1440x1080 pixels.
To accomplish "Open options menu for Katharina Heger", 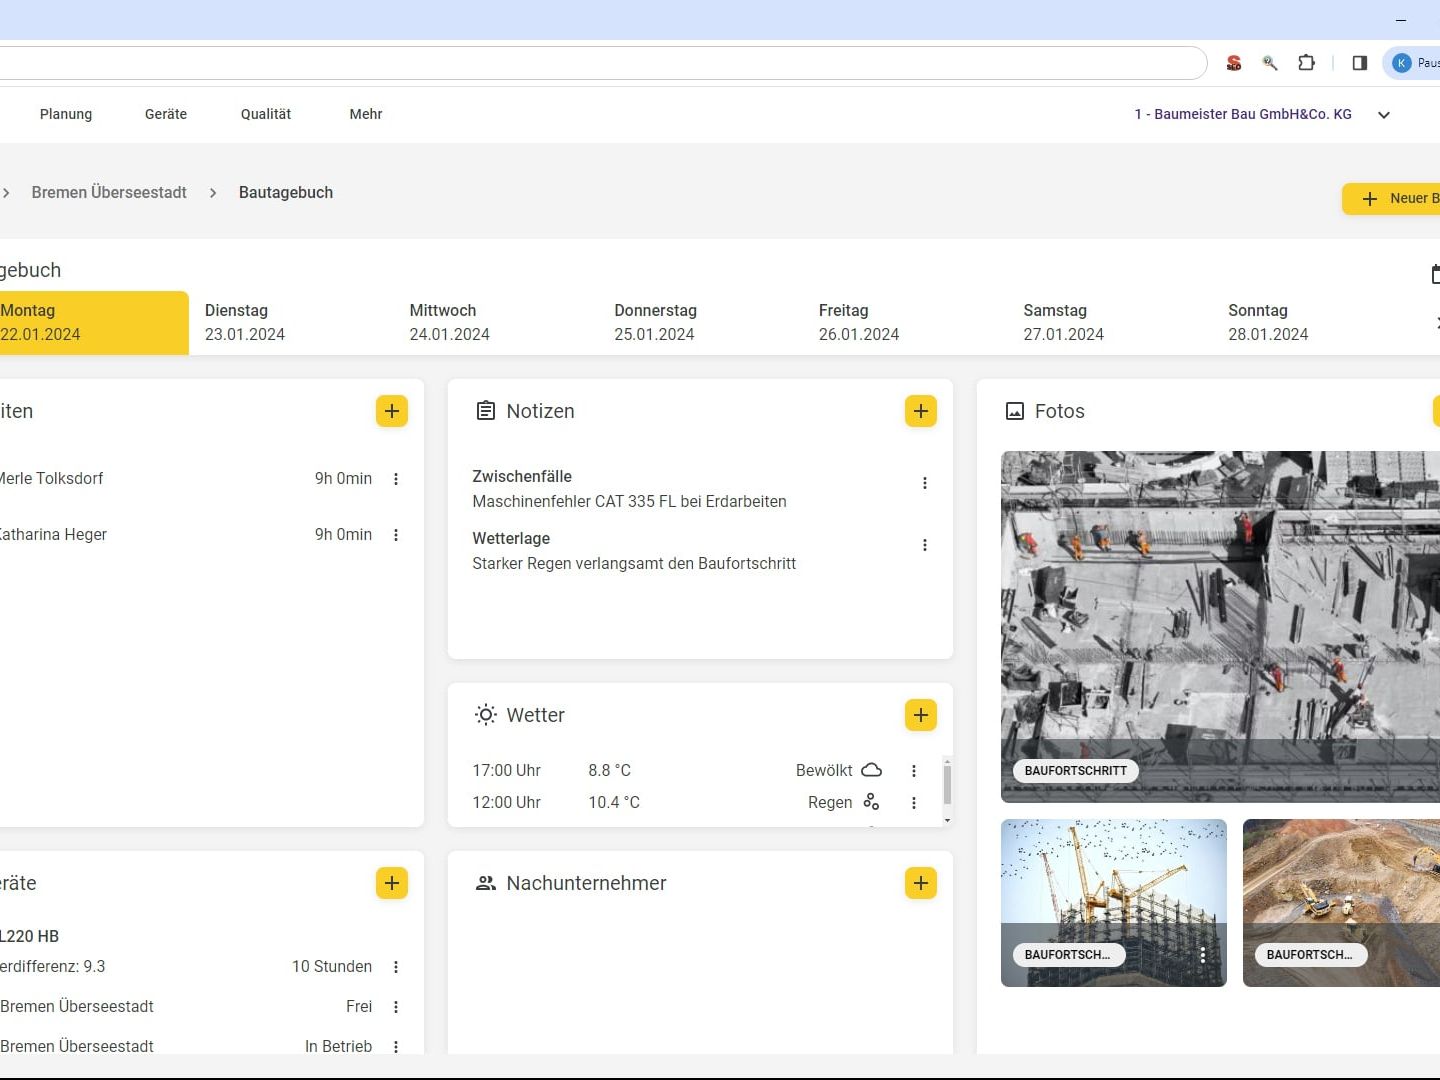I will [396, 535].
